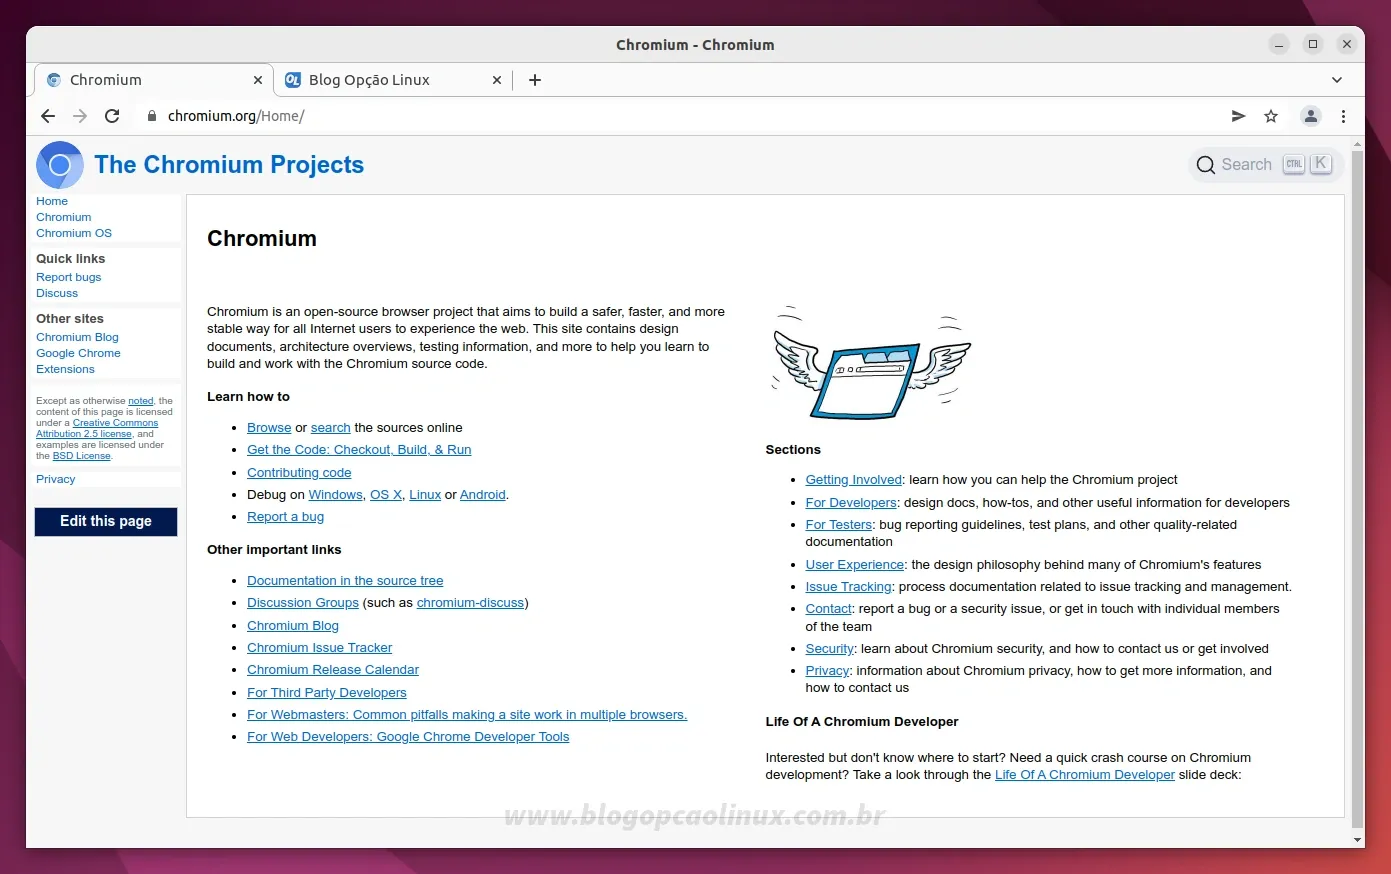Screen dimensions: 1391x874
Task: Open the Debug on Android link
Action: coord(482,495)
